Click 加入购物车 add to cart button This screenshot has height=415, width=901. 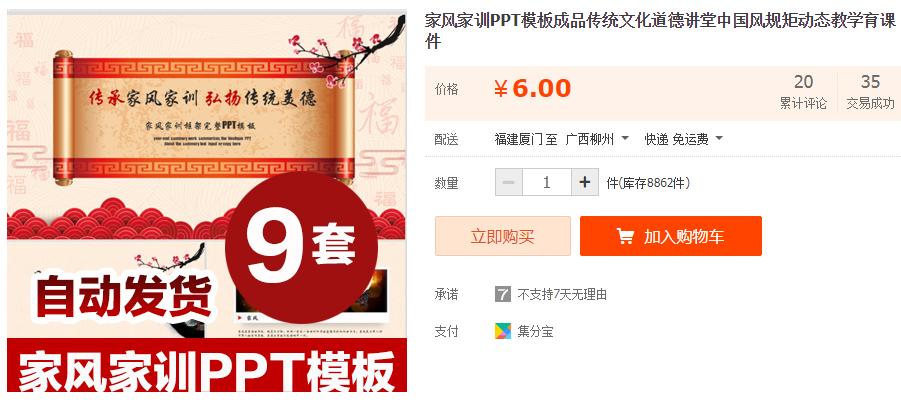[x=671, y=236]
